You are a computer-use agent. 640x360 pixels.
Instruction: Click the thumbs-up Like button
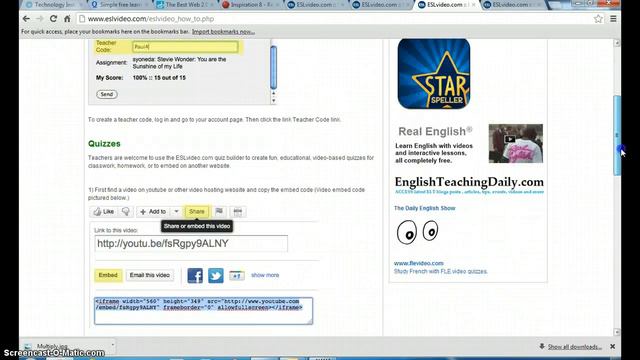(x=103, y=211)
